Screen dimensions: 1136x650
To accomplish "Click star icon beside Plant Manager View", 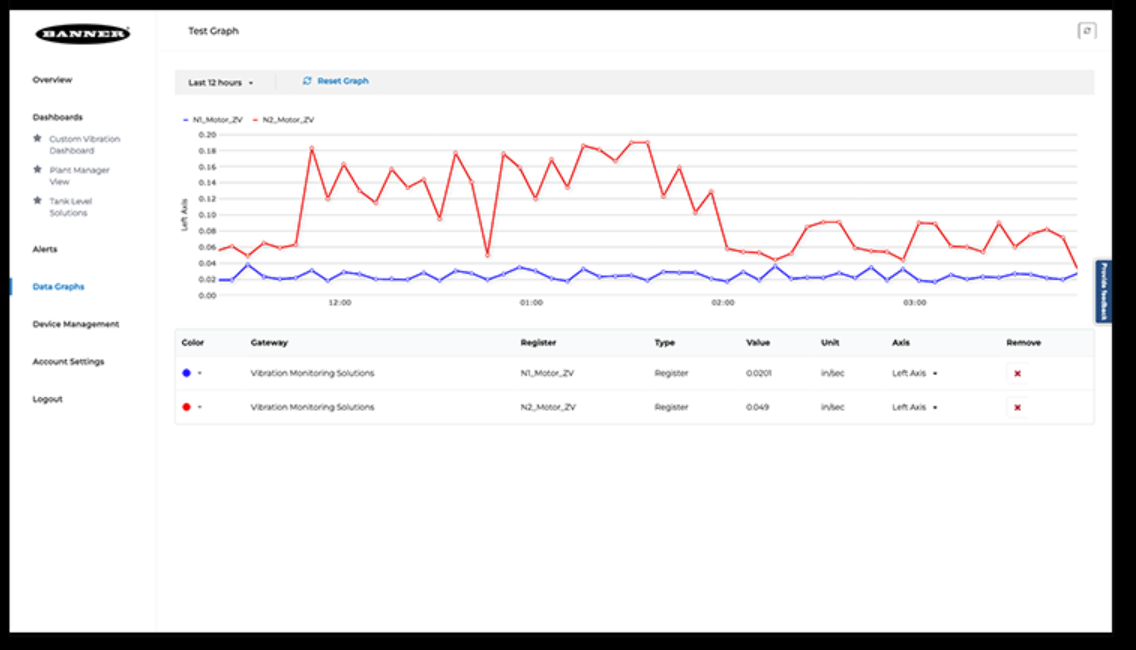I will (x=38, y=170).
